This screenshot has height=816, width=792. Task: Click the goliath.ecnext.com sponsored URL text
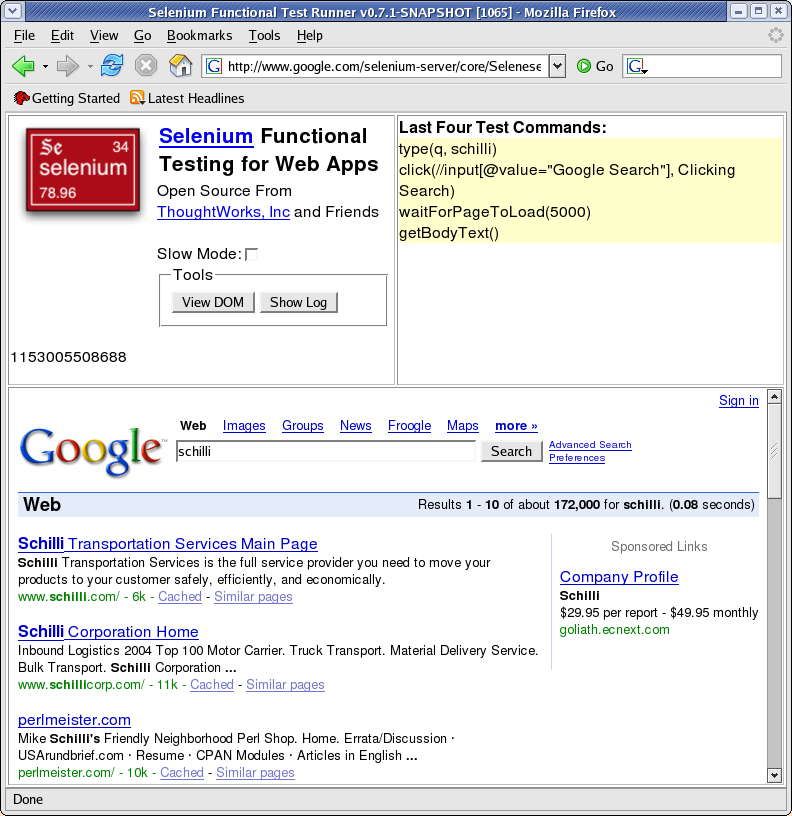click(x=615, y=630)
